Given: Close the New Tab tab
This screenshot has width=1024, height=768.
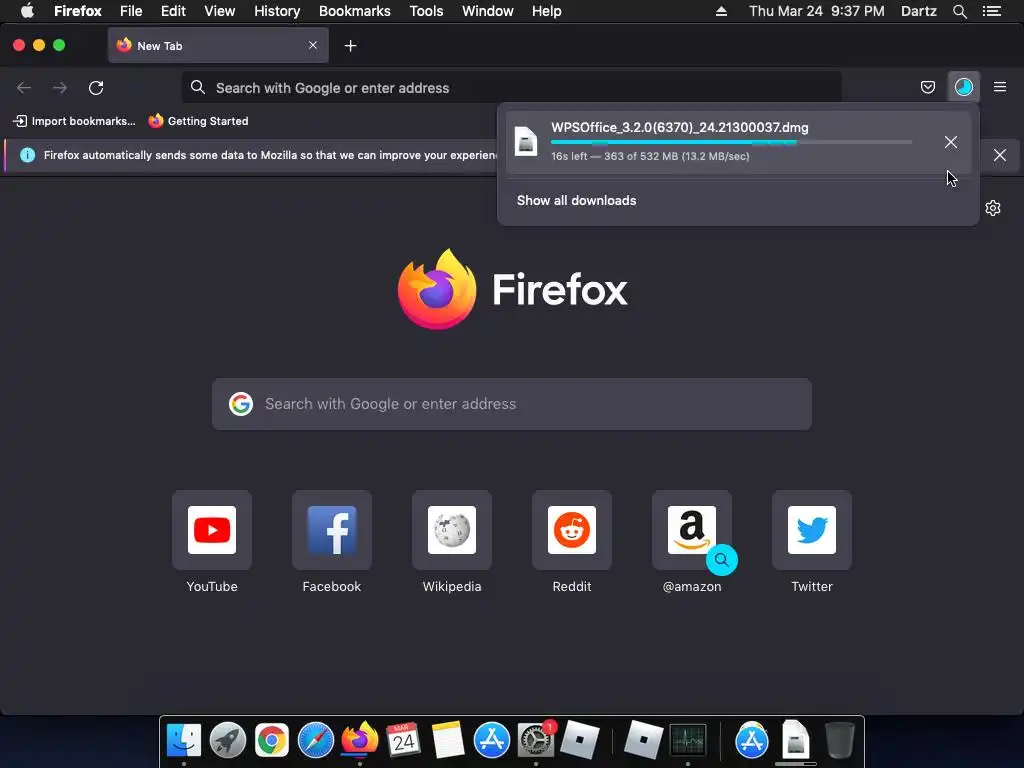Looking at the screenshot, I should [x=313, y=45].
